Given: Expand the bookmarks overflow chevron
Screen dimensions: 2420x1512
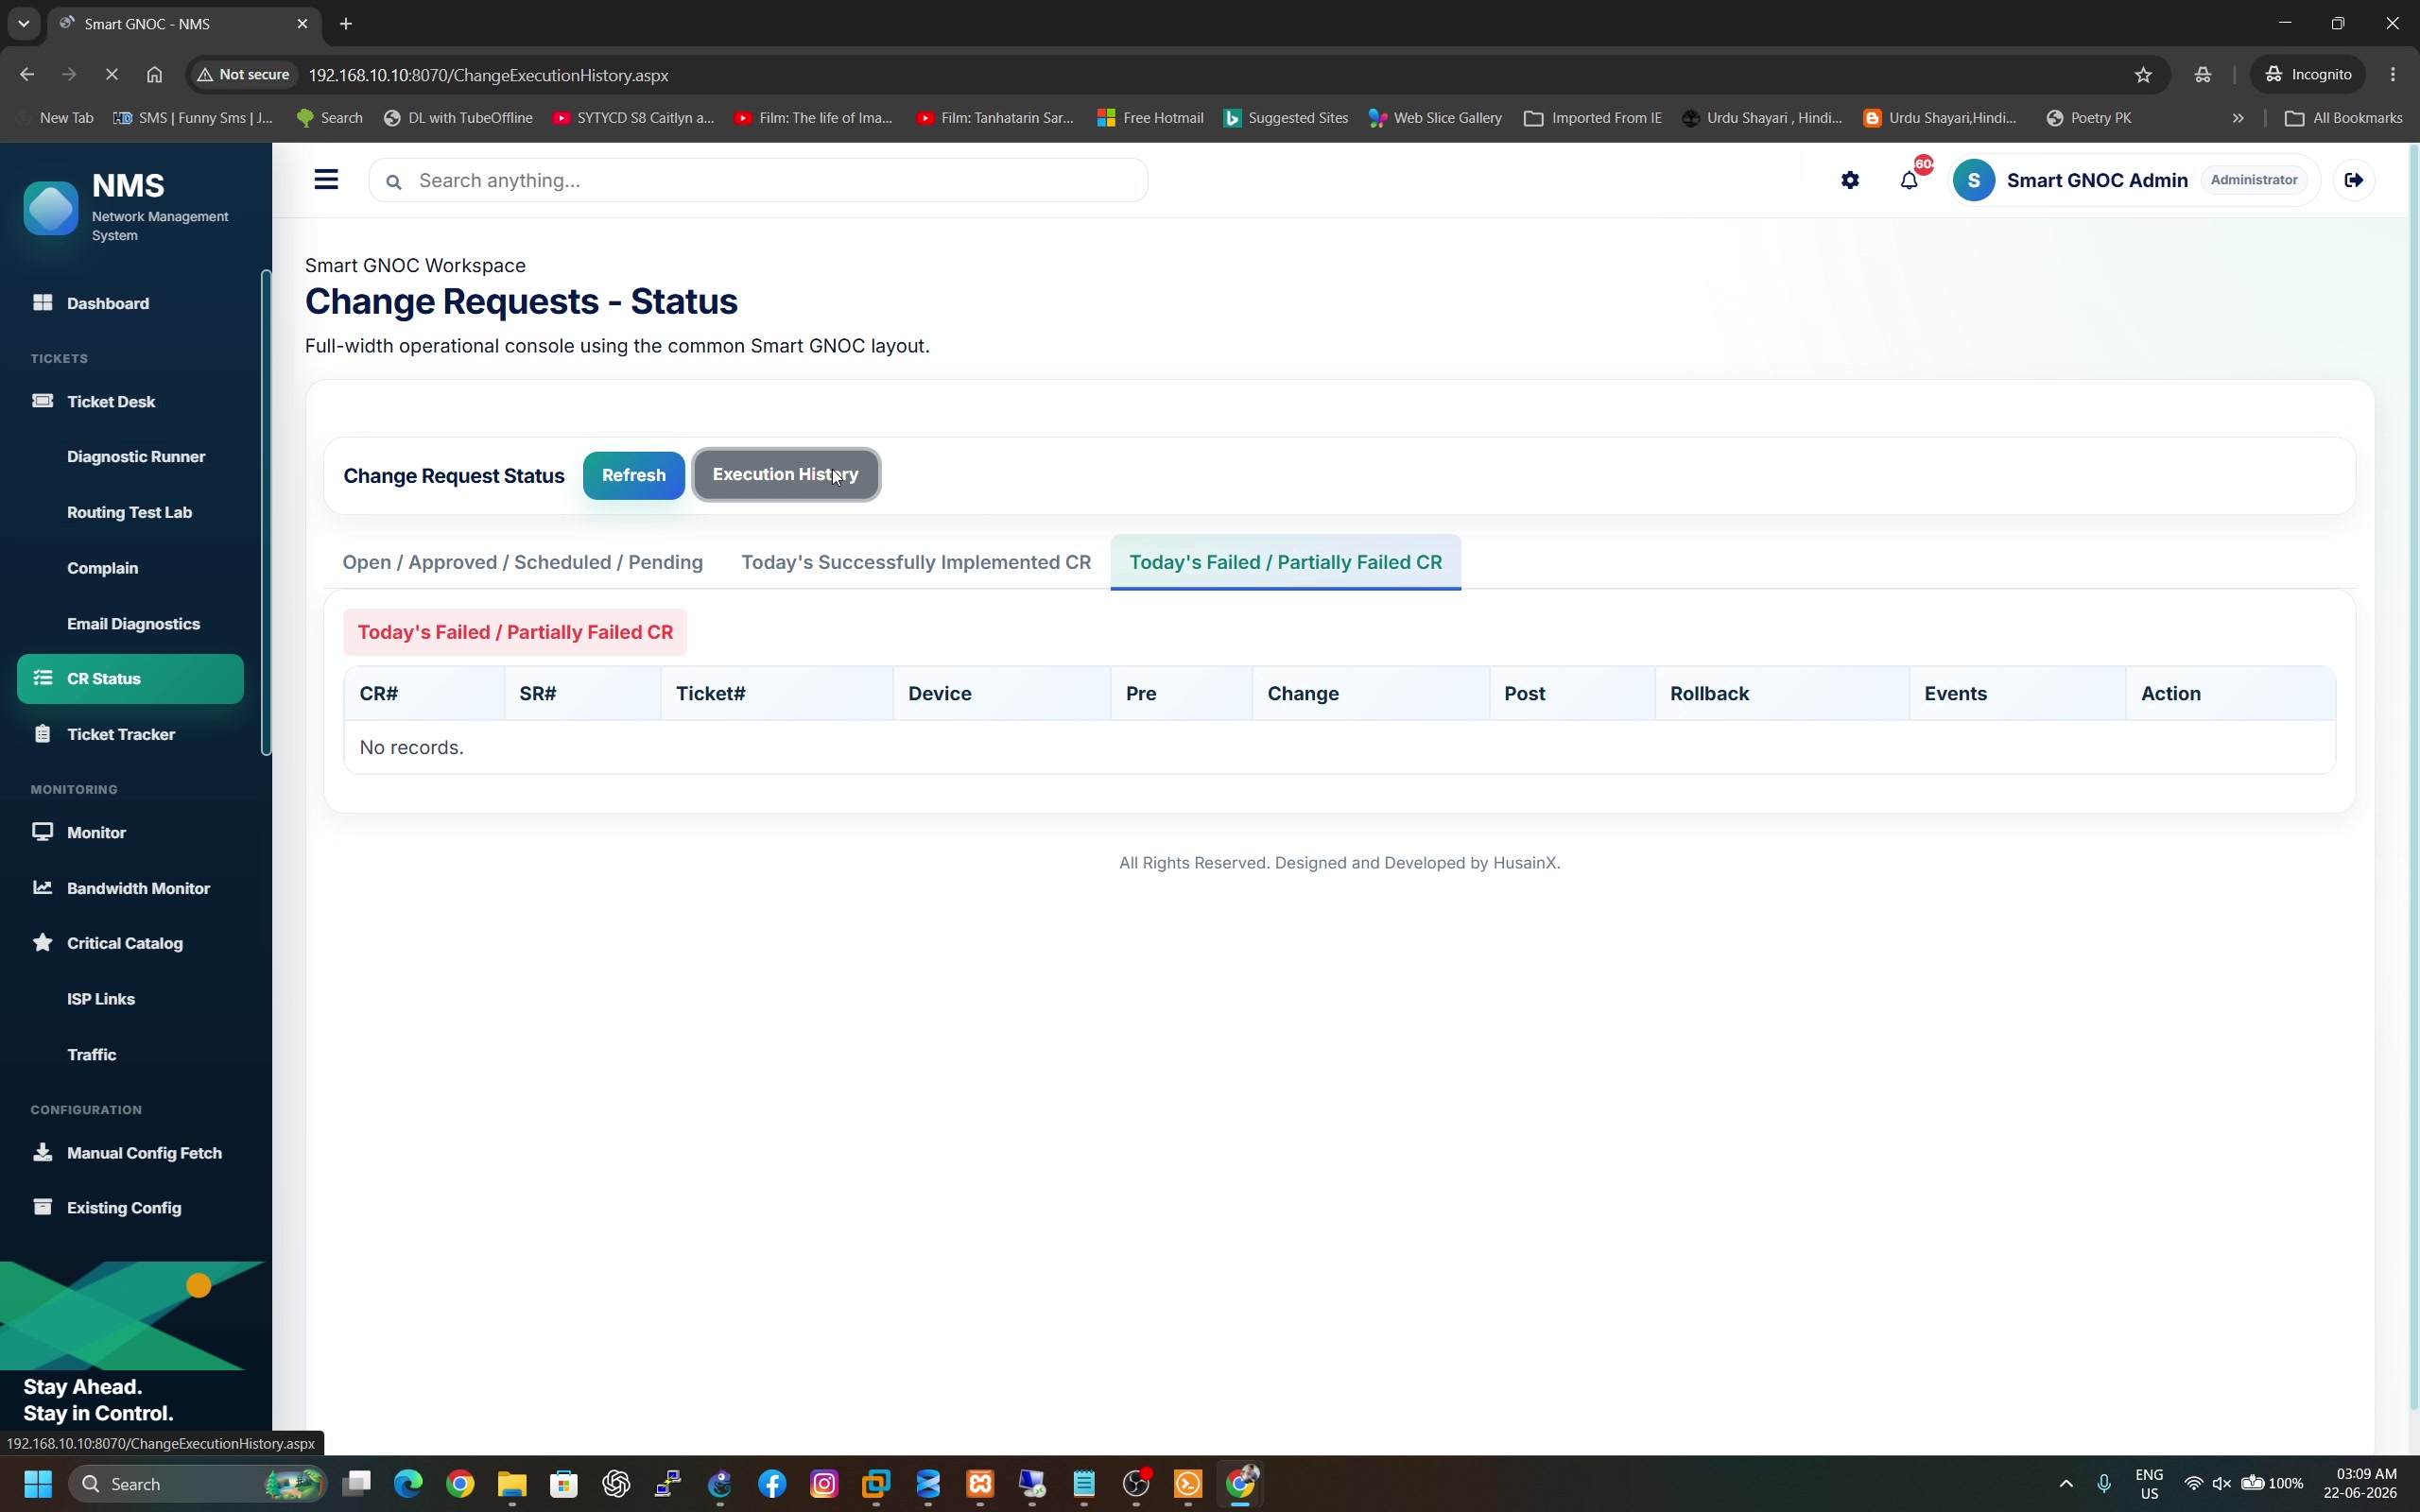Looking at the screenshot, I should [x=2238, y=118].
